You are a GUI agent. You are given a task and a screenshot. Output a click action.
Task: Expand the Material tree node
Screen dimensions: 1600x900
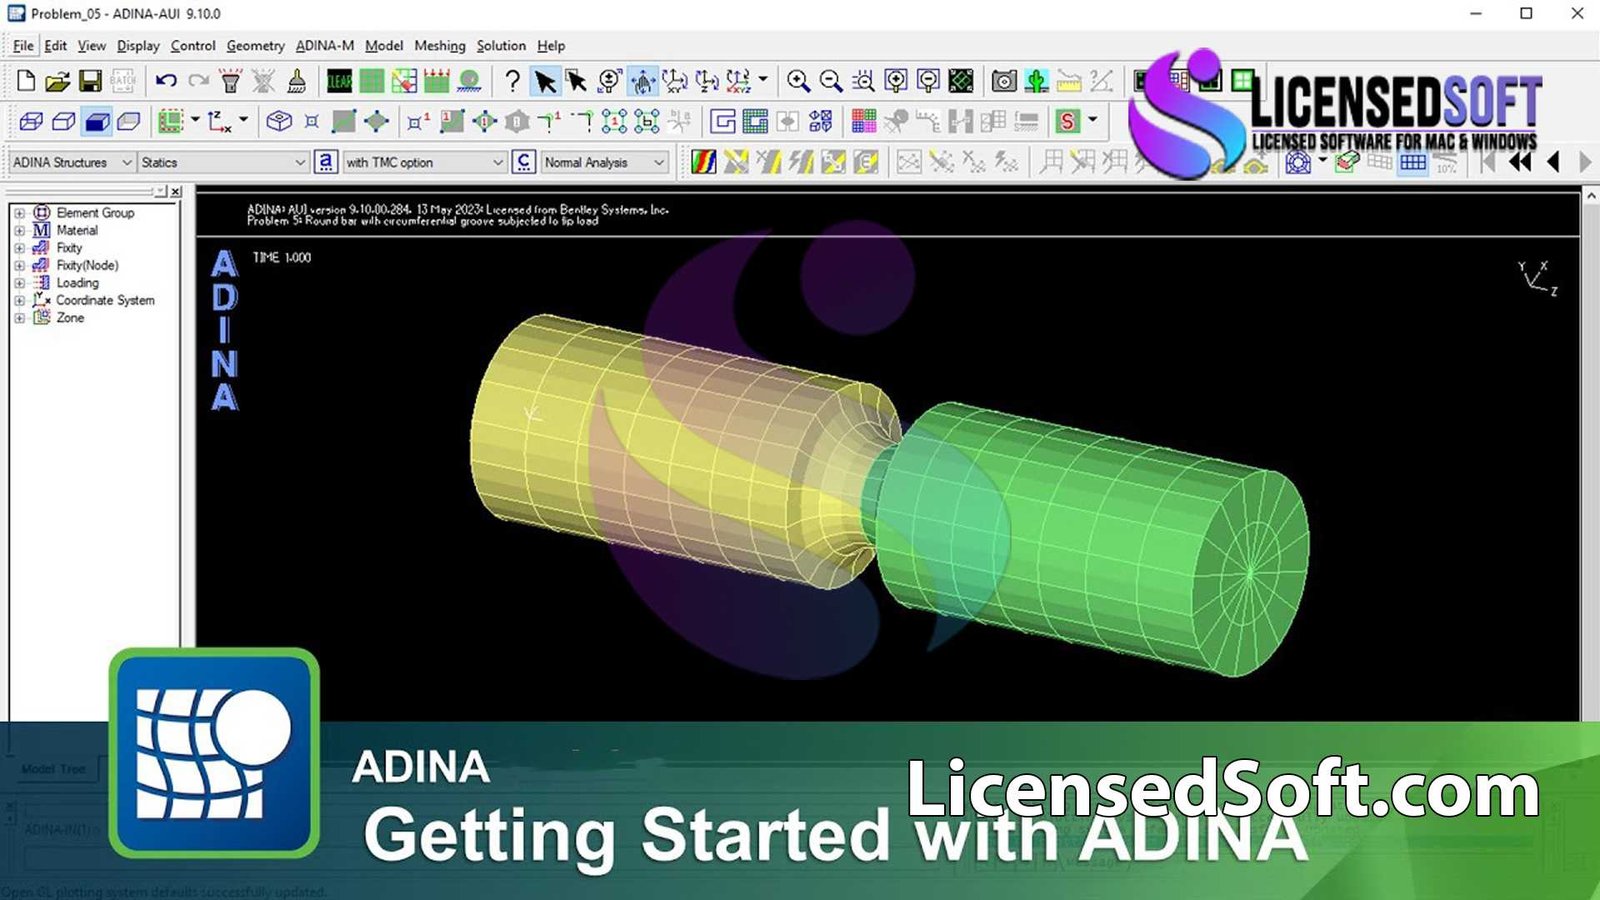(19, 230)
